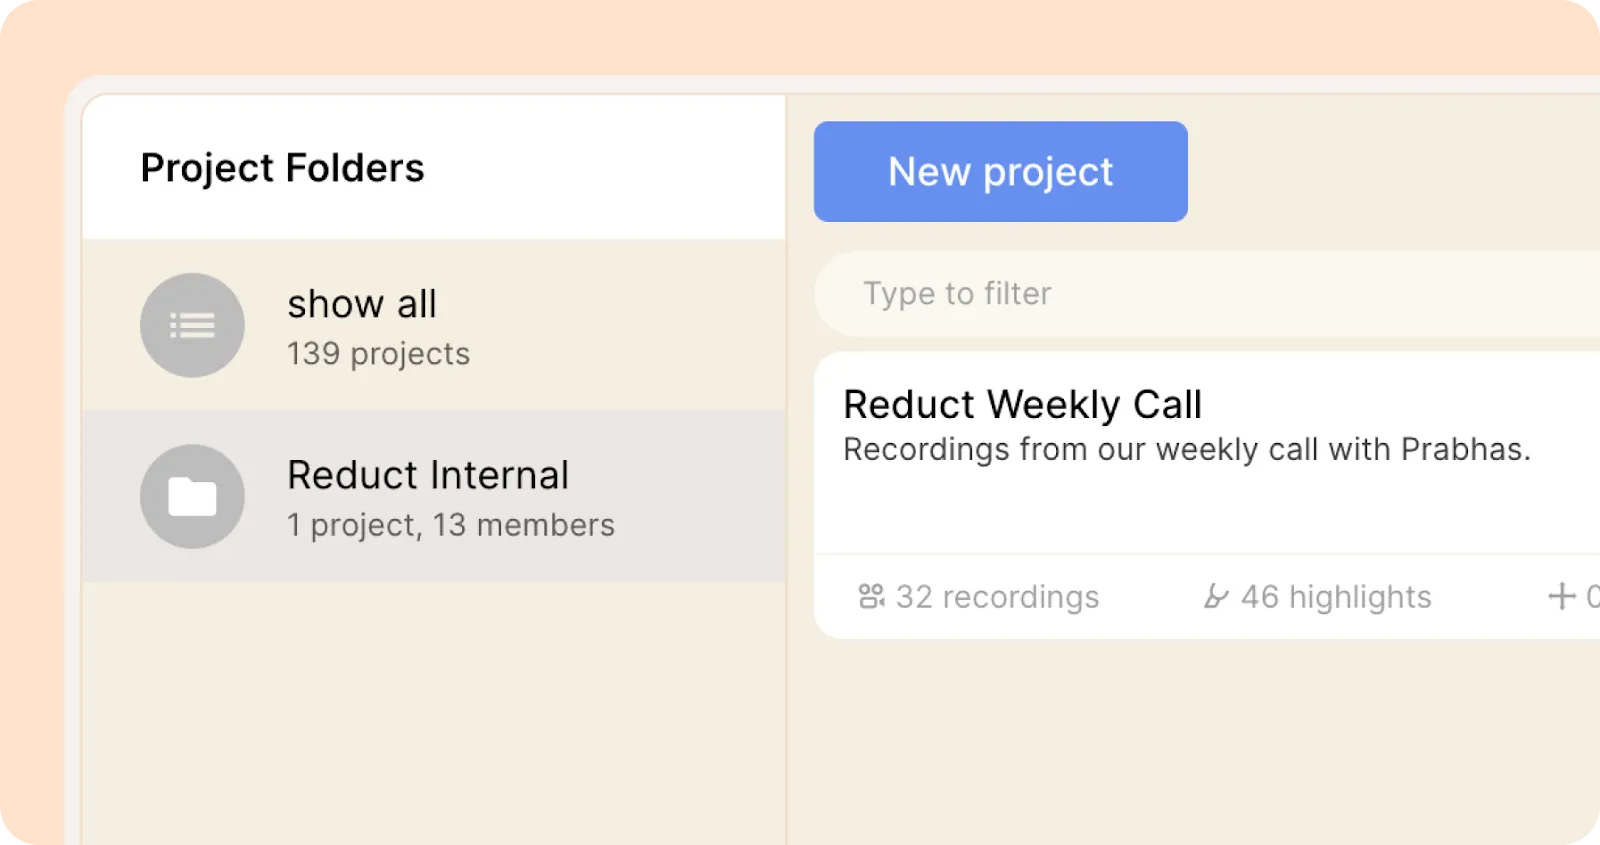Select the Reduct Internal folder name
The width and height of the screenshot is (1600, 845).
(428, 475)
